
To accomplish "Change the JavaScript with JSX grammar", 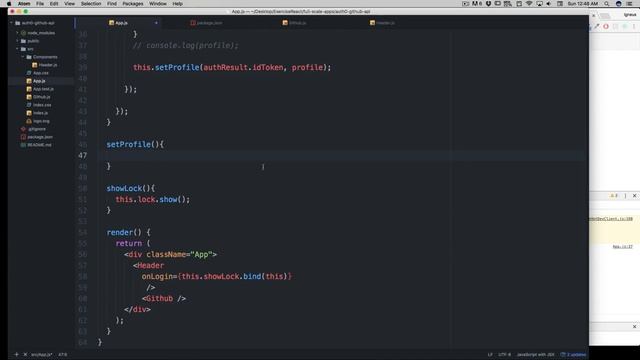I will coord(536,355).
